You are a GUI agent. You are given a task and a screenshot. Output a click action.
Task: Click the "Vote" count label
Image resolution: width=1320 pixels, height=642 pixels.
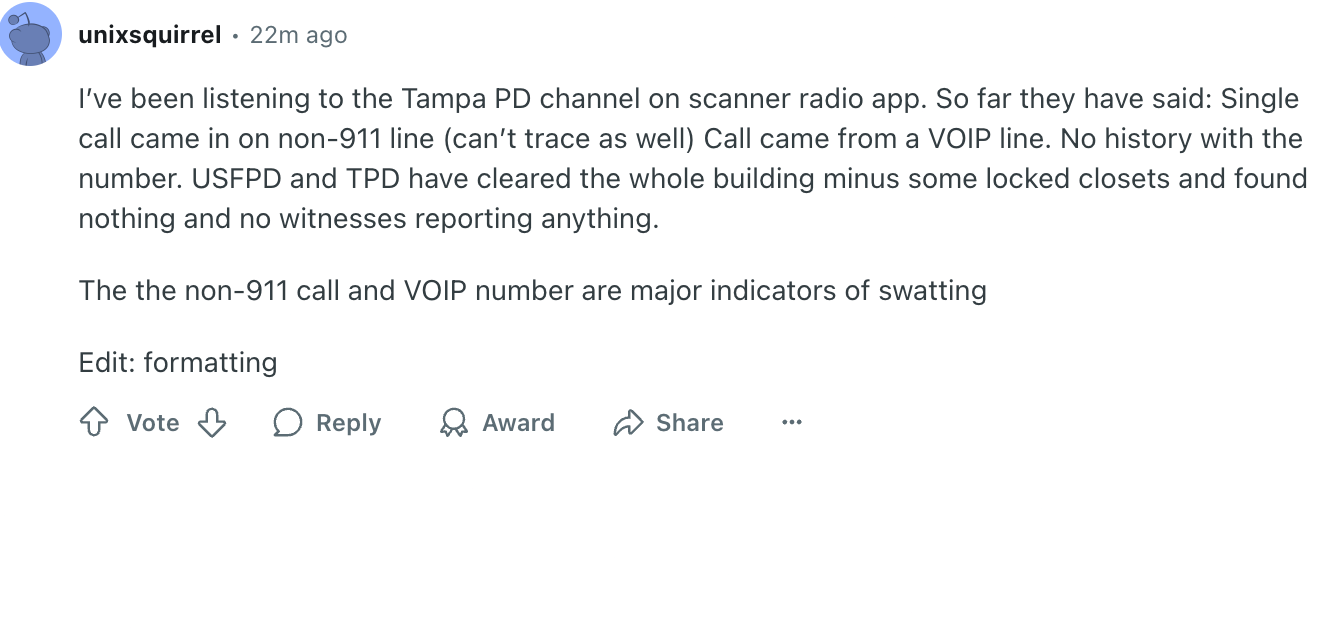[x=153, y=423]
